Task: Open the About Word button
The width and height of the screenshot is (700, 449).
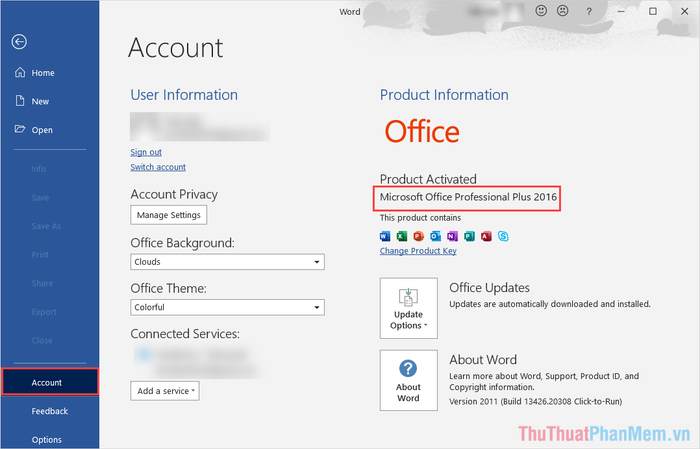Action: (x=408, y=380)
